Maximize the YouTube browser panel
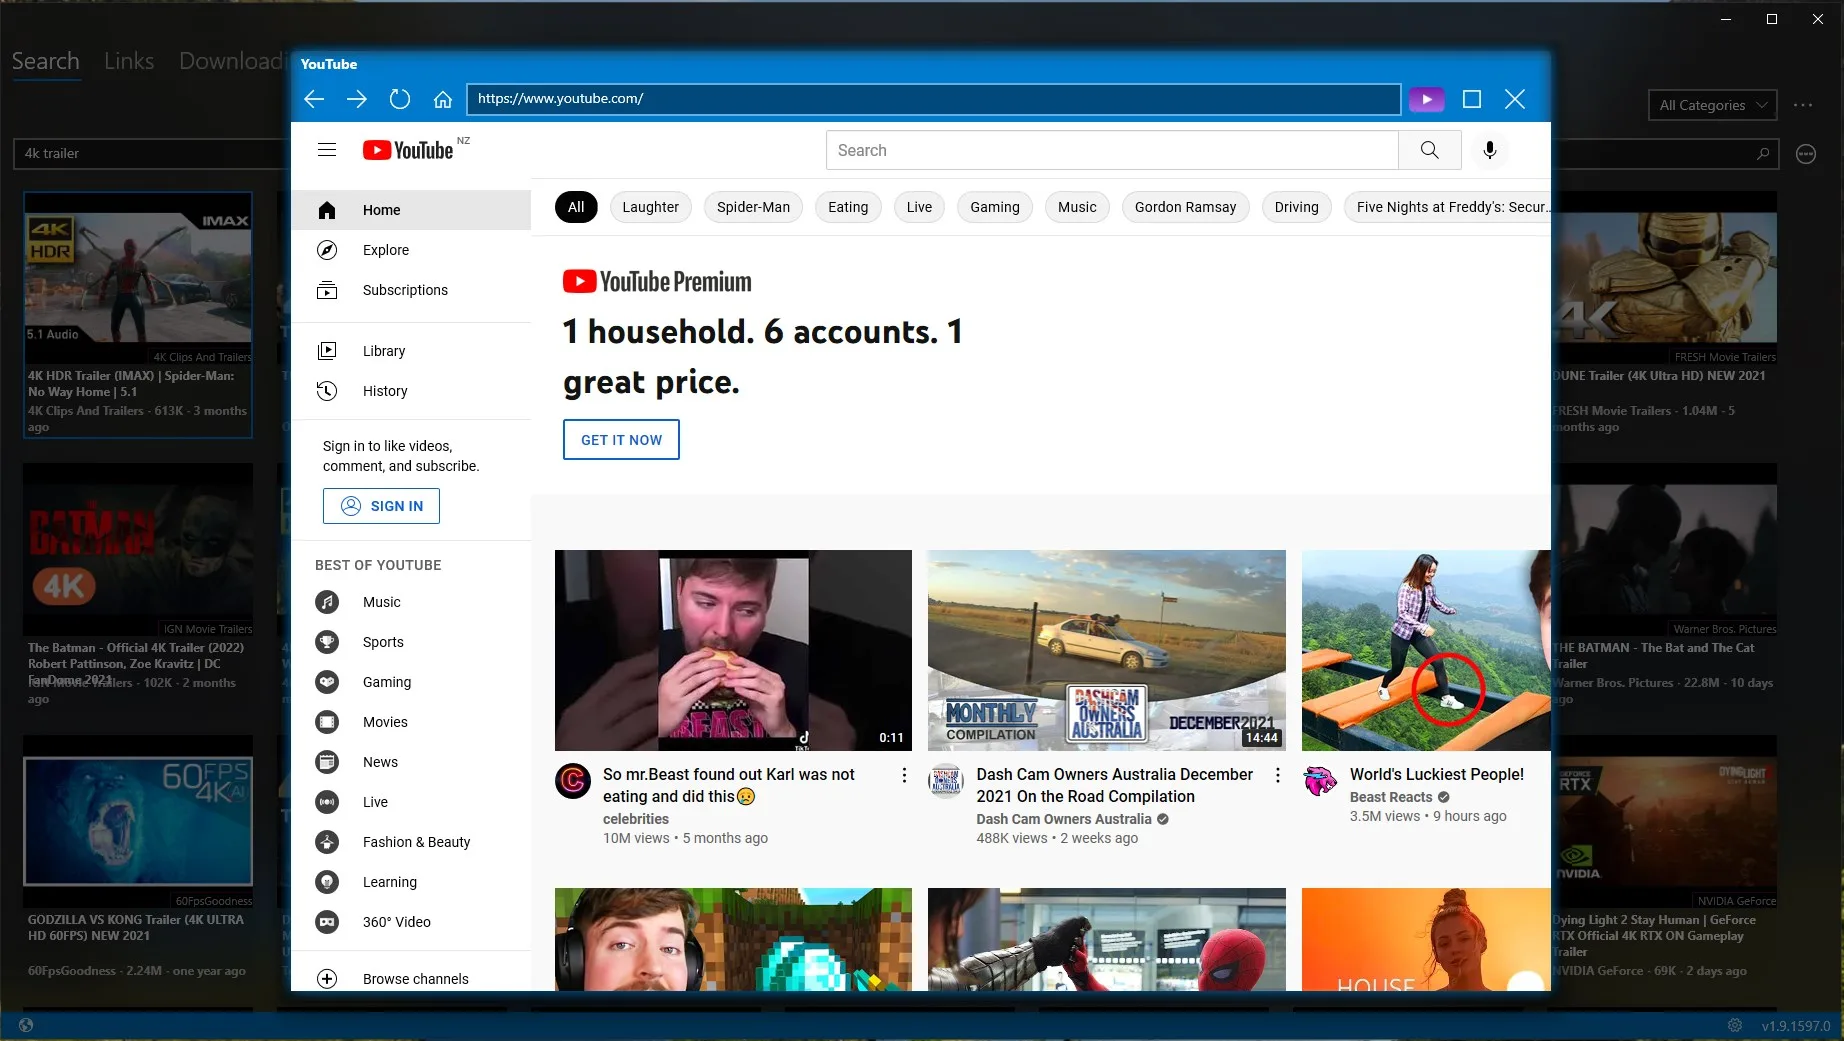This screenshot has width=1844, height=1041. pos(1472,99)
